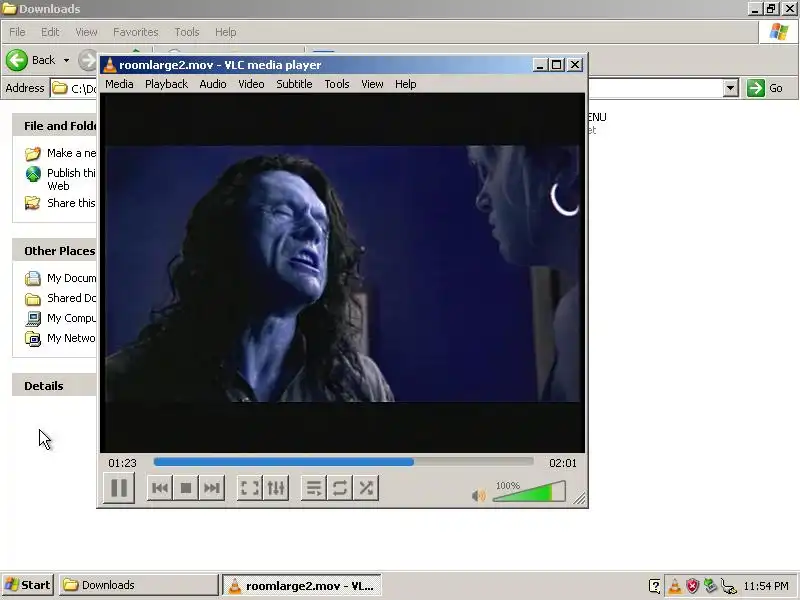Click roomlarge2.mov VLC taskbar button
This screenshot has height=600, width=800.
tap(302, 586)
